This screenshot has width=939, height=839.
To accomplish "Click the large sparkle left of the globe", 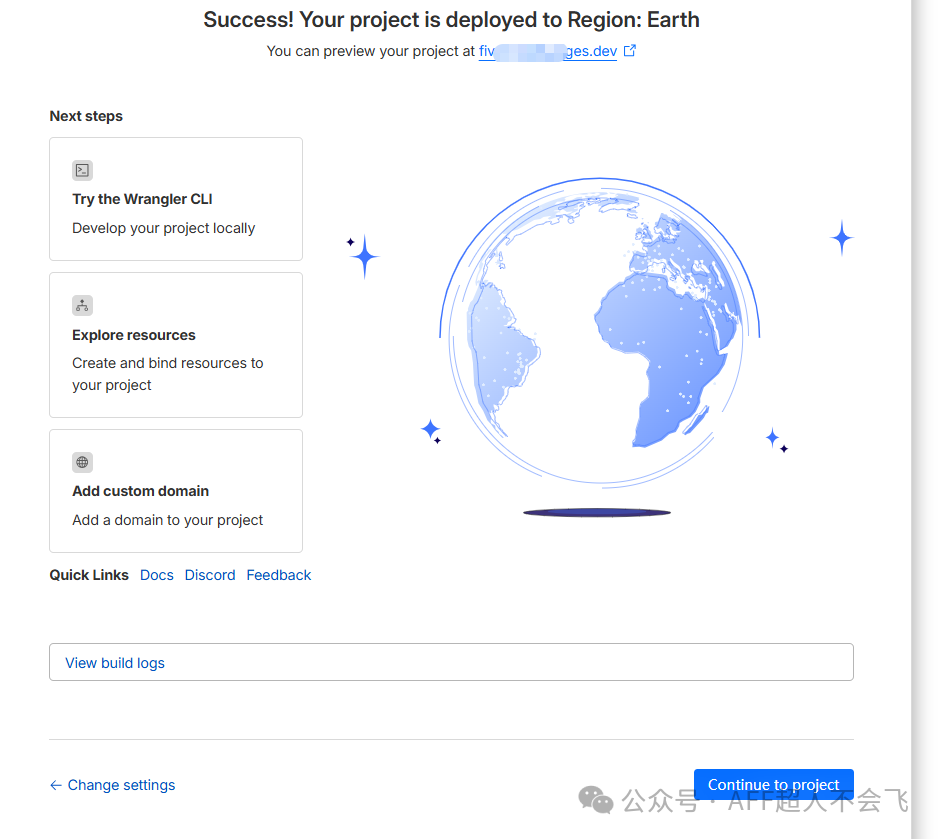I will (x=365, y=257).
